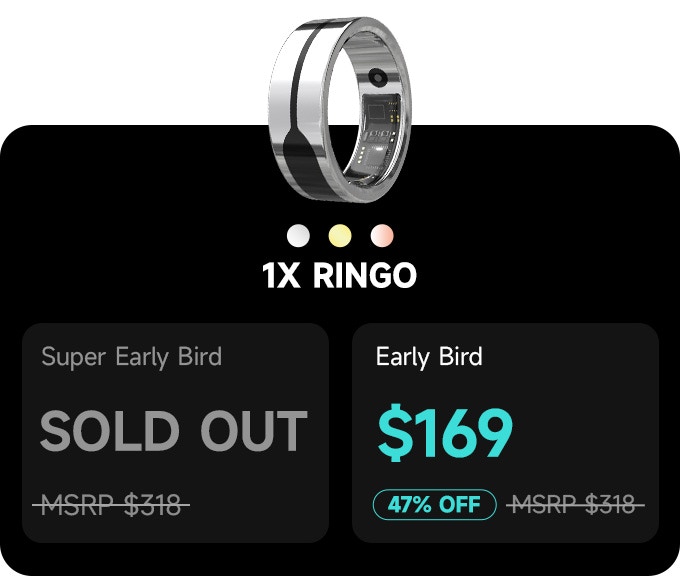Click the $169 price text

445,432
